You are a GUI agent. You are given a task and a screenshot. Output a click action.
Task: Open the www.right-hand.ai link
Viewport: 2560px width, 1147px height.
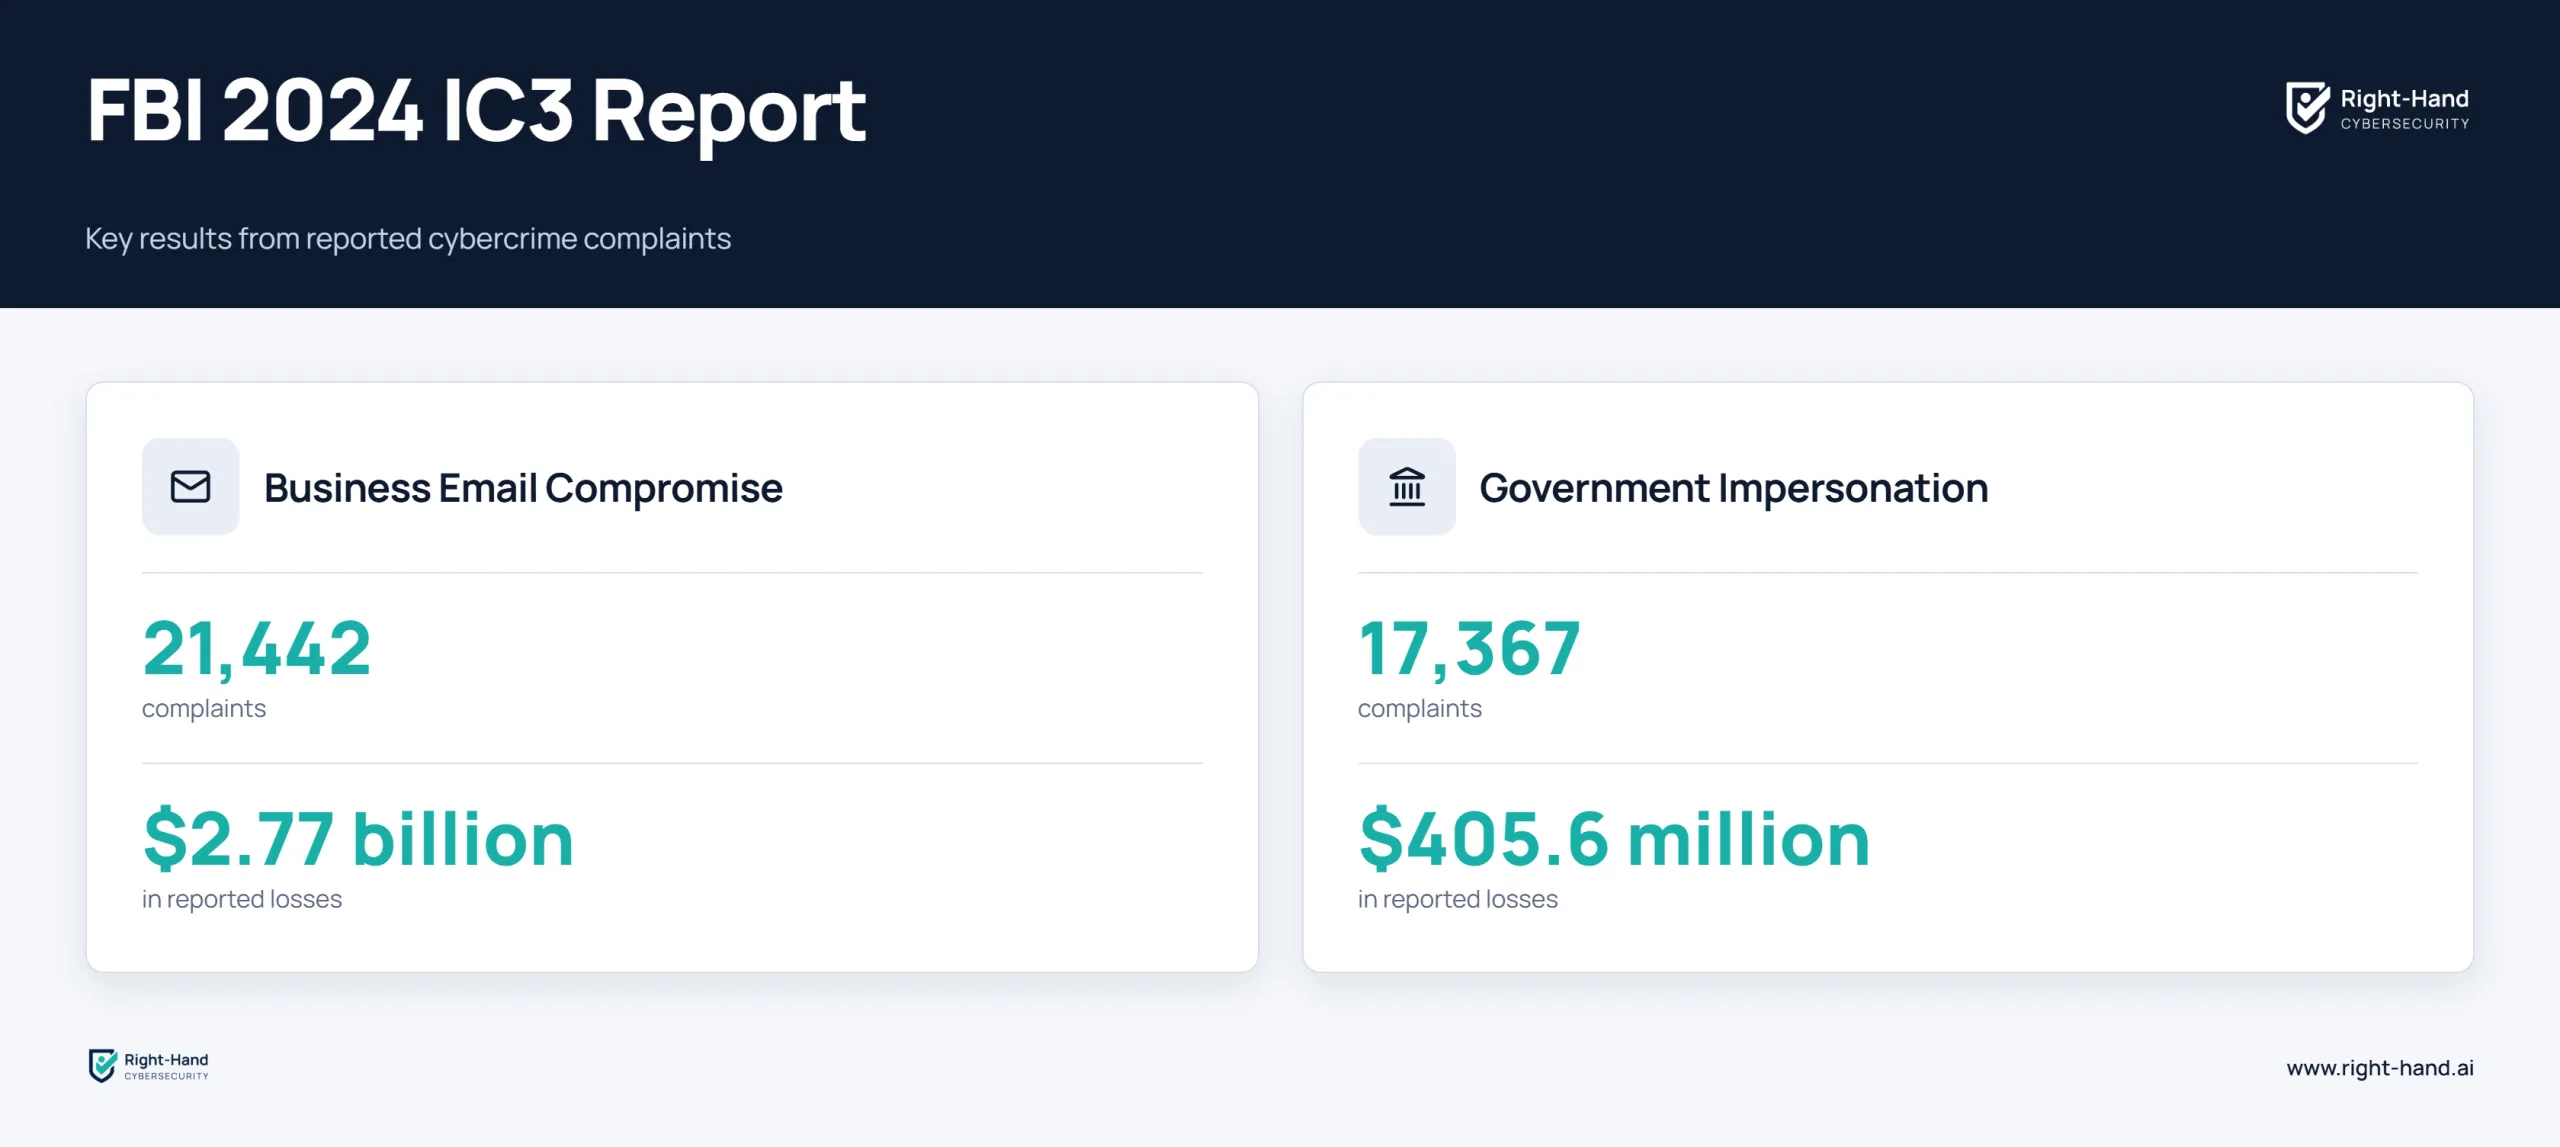2379,1068
